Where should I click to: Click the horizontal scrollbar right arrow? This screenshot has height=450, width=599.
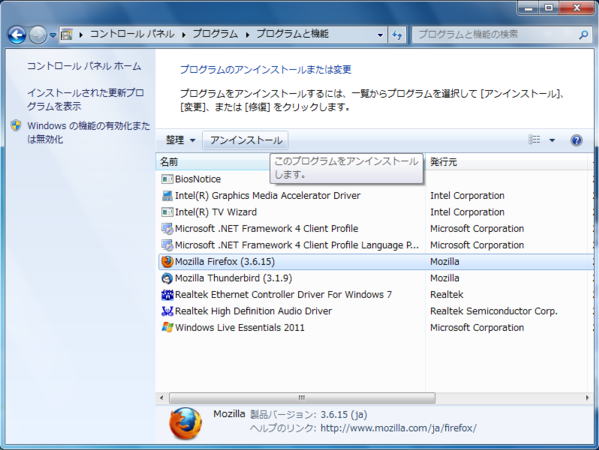[587, 398]
